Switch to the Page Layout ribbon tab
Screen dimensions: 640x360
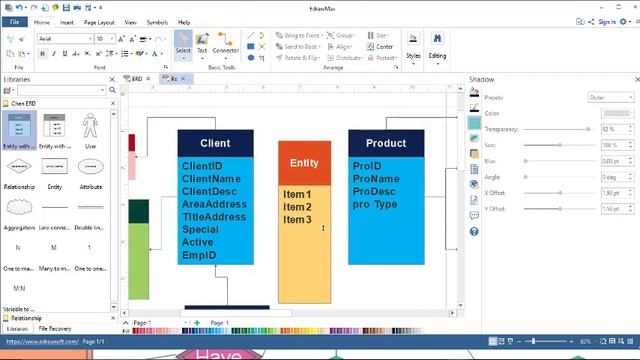coord(99,22)
